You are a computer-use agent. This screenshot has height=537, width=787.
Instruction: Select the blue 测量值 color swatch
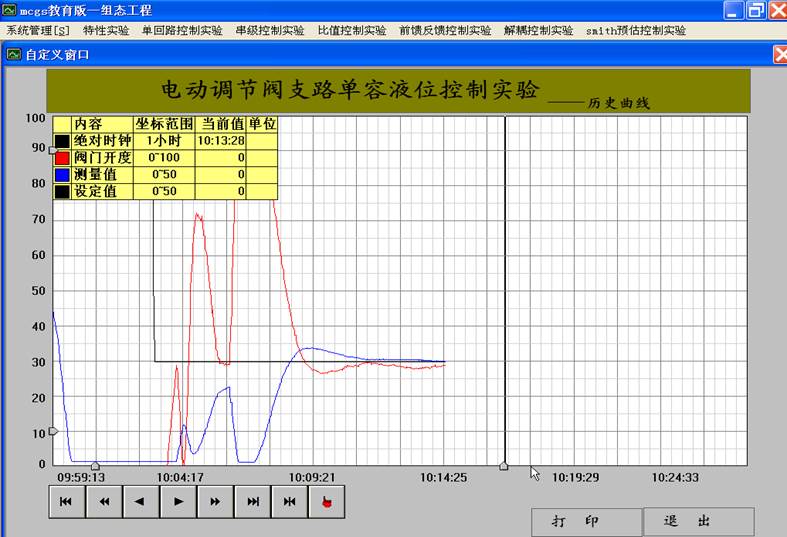click(x=62, y=174)
